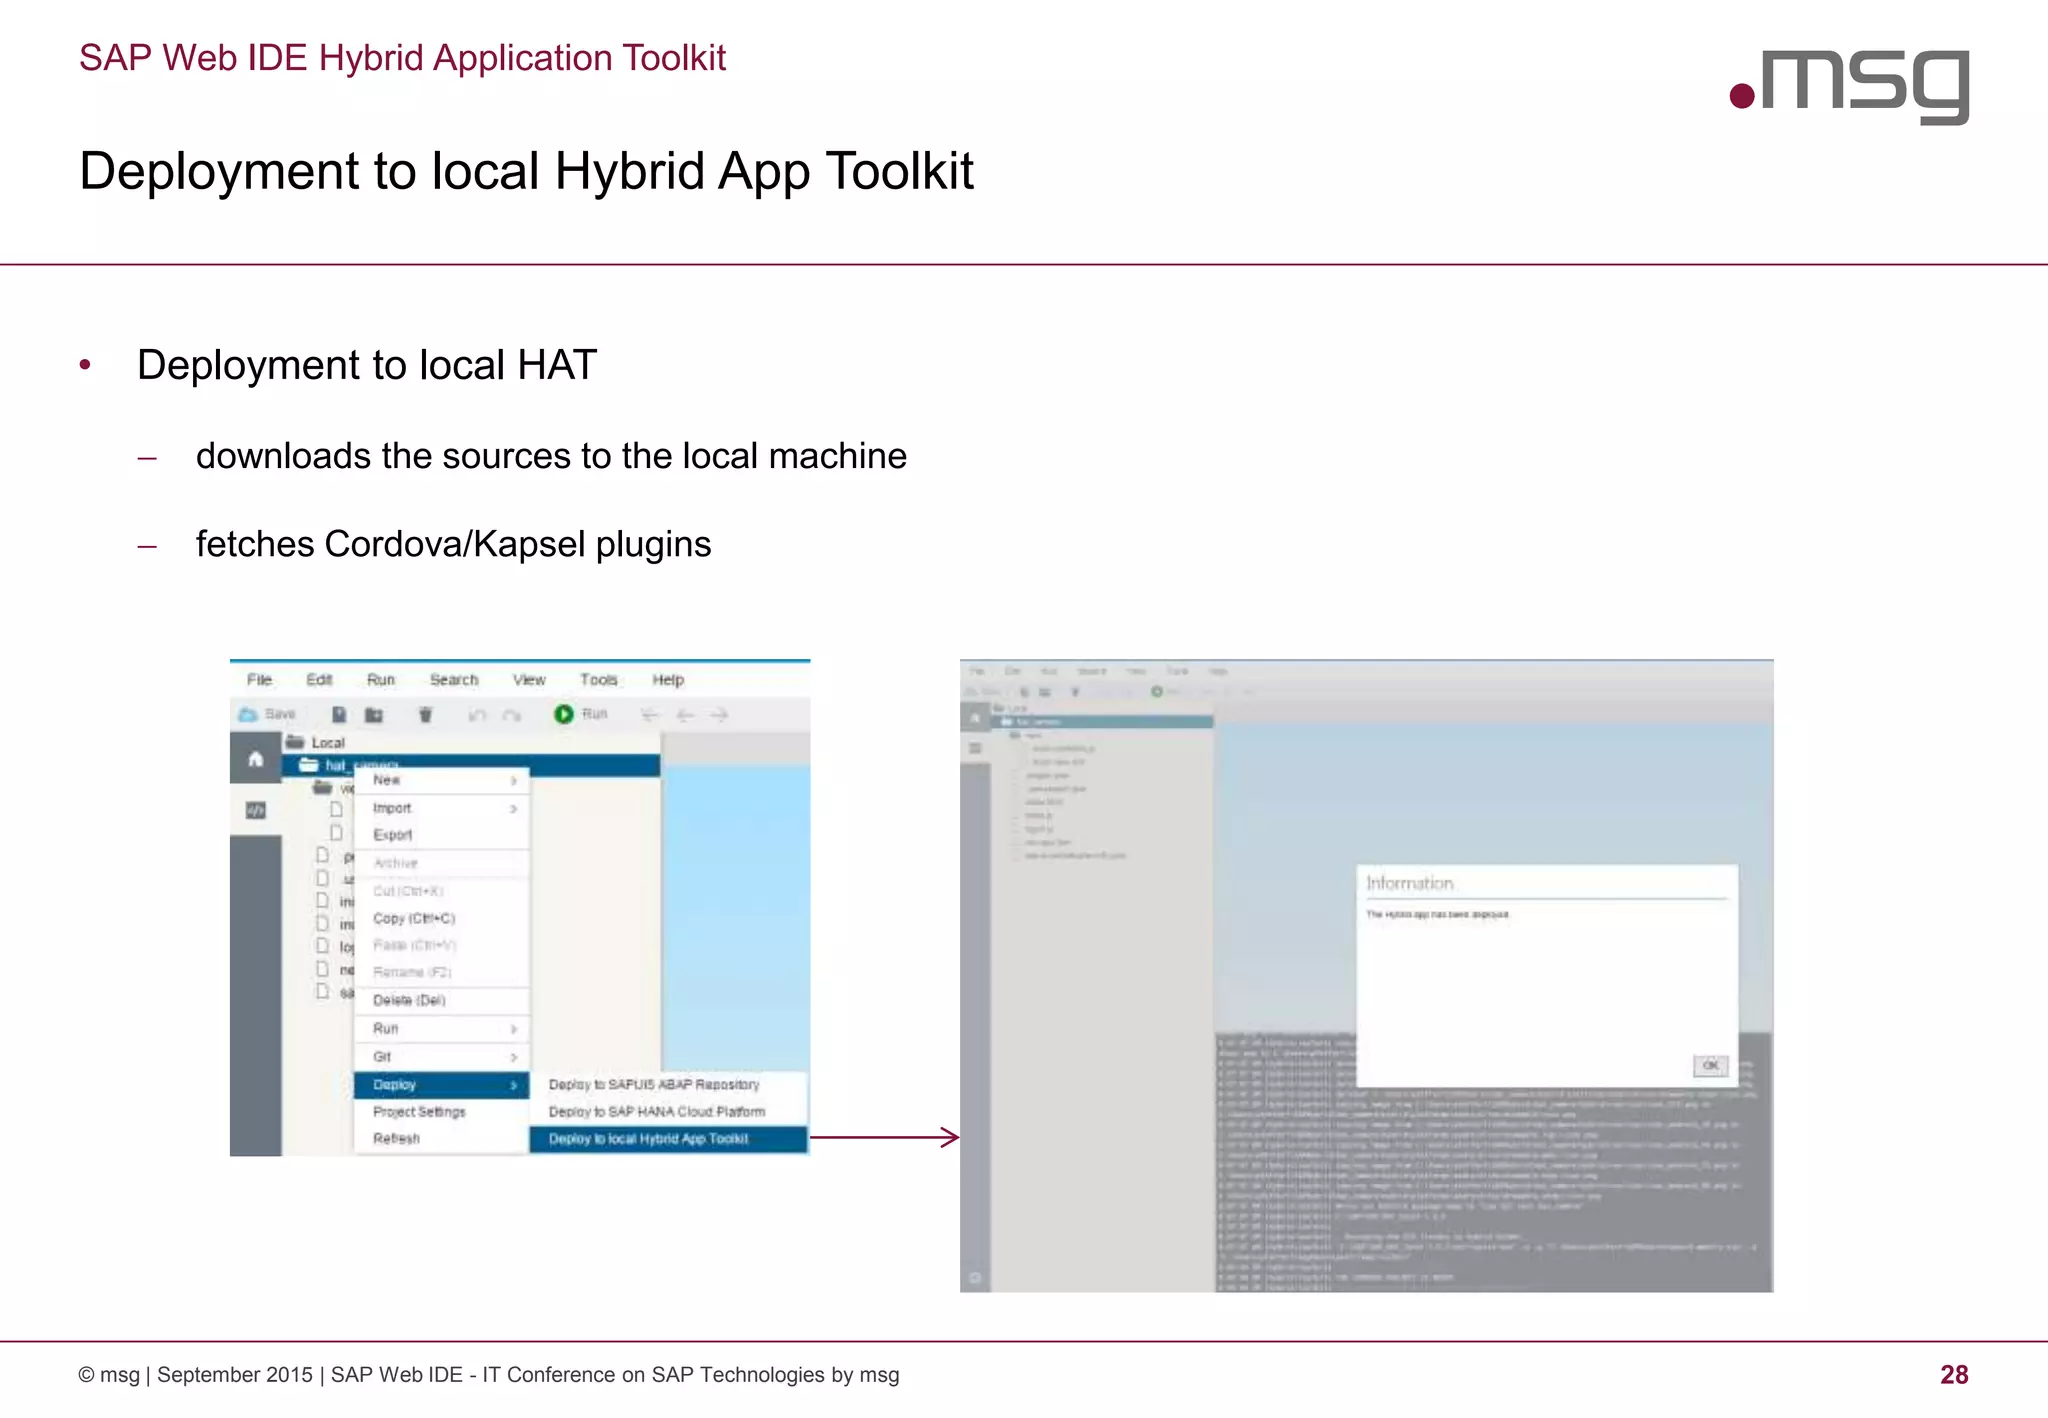Screen dimensions: 2048x1418
Task: Open the Help menu
Action: coord(668,680)
